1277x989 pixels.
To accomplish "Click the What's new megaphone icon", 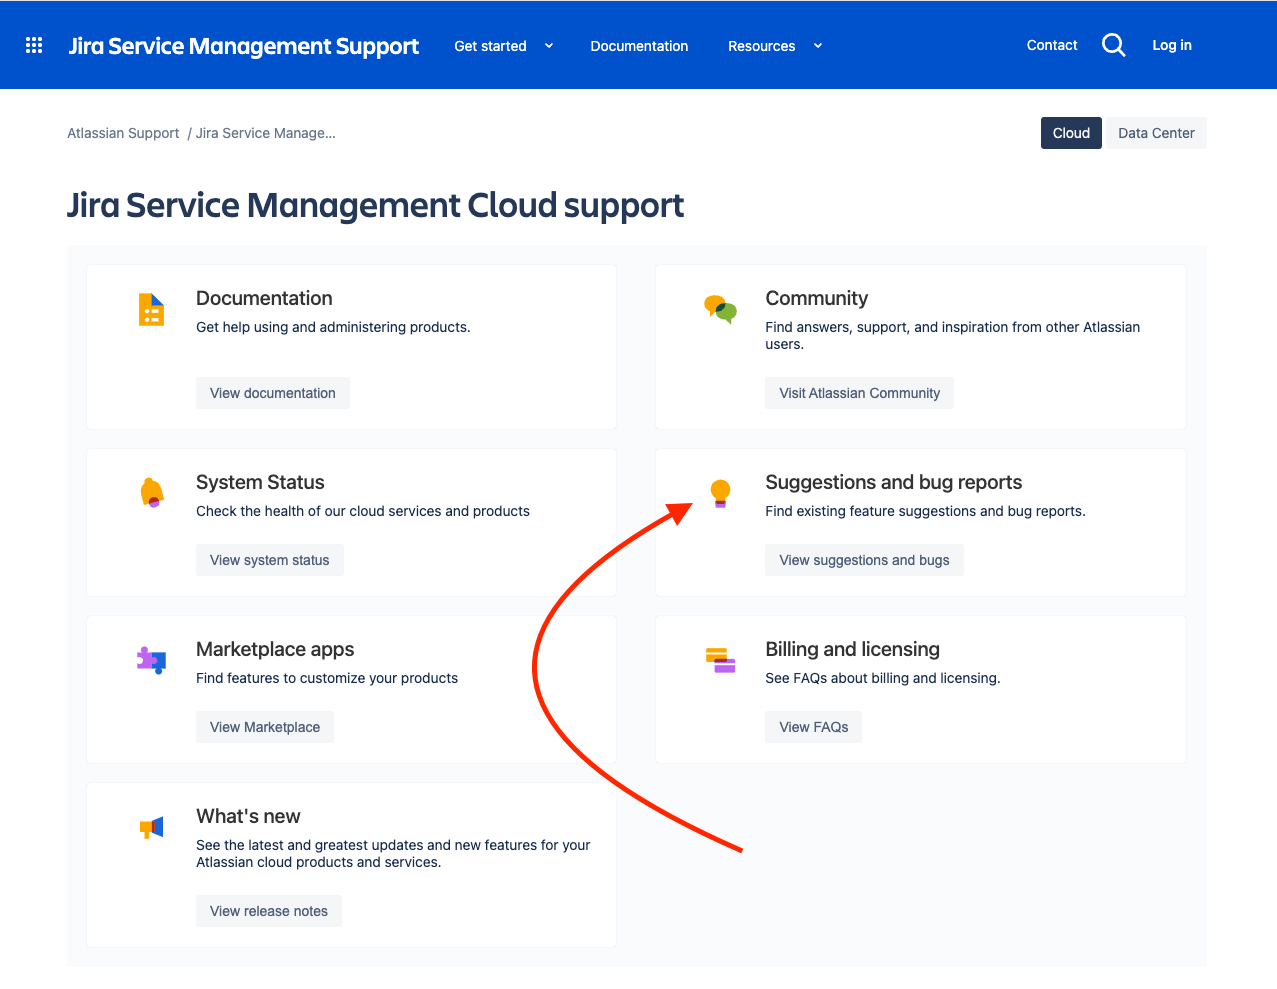I will (151, 827).
